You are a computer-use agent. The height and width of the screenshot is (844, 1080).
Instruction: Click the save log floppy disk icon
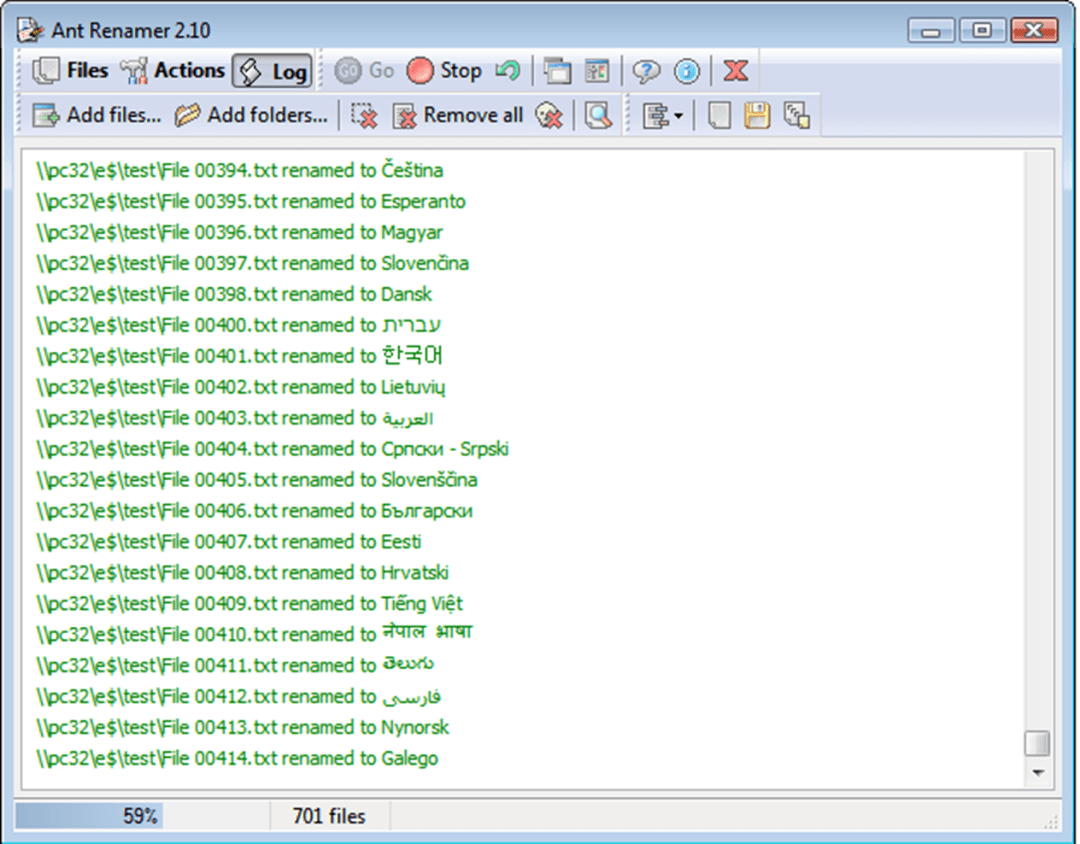(x=757, y=116)
